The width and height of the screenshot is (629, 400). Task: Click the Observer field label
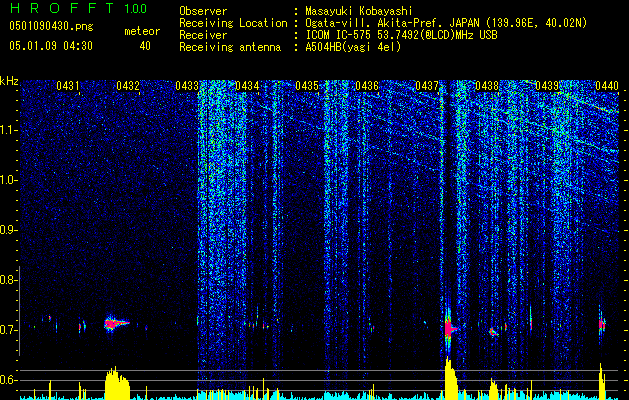(203, 11)
